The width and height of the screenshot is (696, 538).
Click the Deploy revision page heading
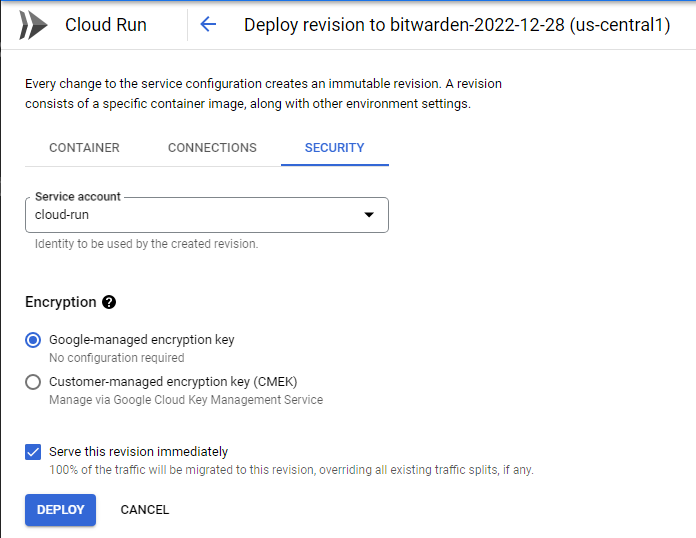pos(456,25)
